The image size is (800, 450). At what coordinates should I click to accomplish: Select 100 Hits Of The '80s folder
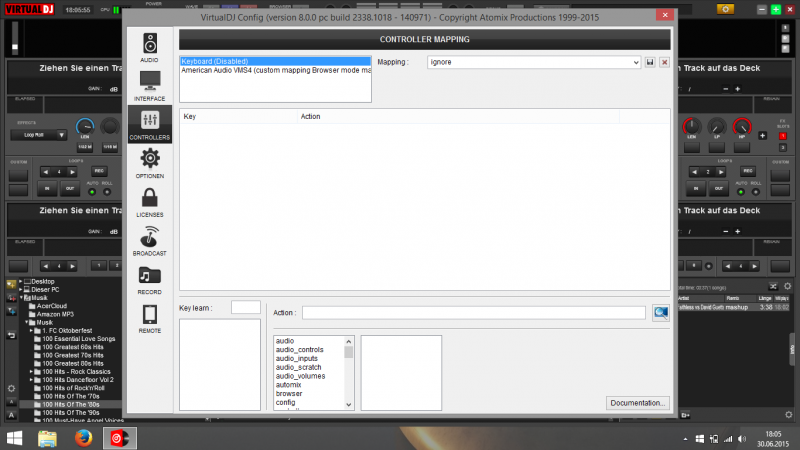70,405
